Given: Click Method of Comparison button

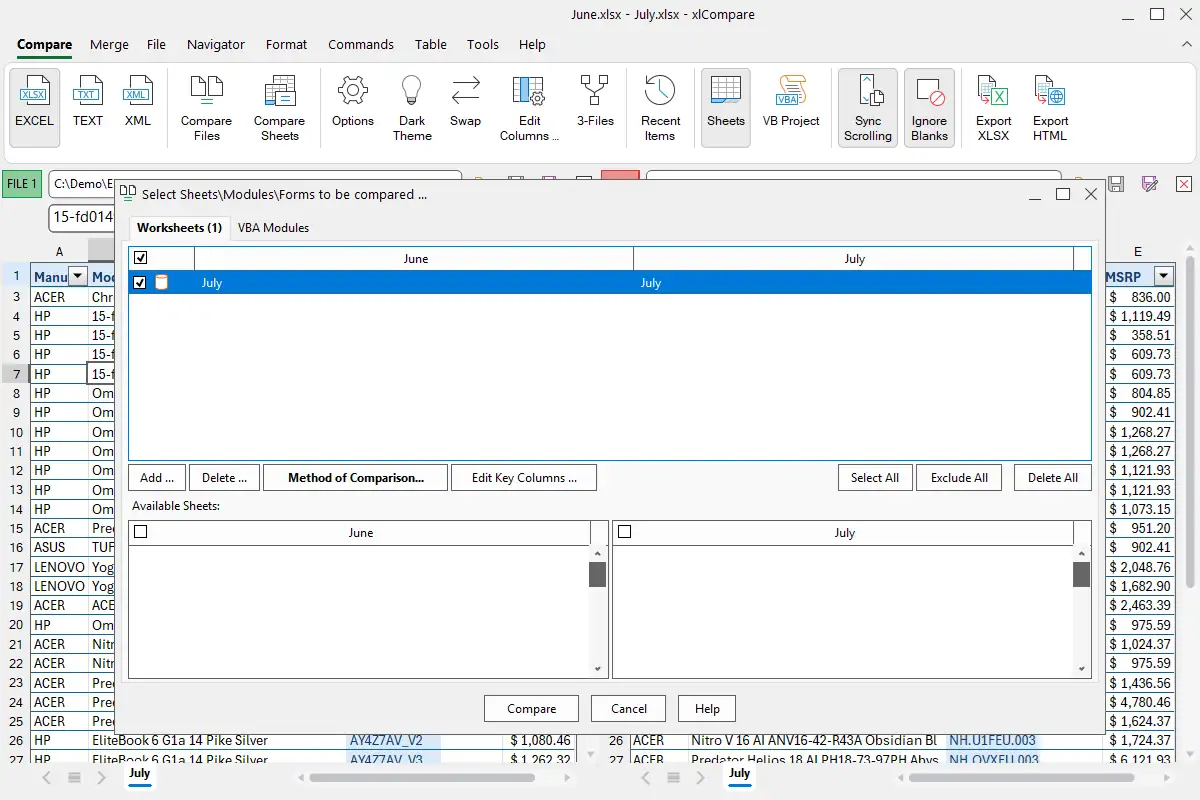Looking at the screenshot, I should pyautogui.click(x=355, y=478).
